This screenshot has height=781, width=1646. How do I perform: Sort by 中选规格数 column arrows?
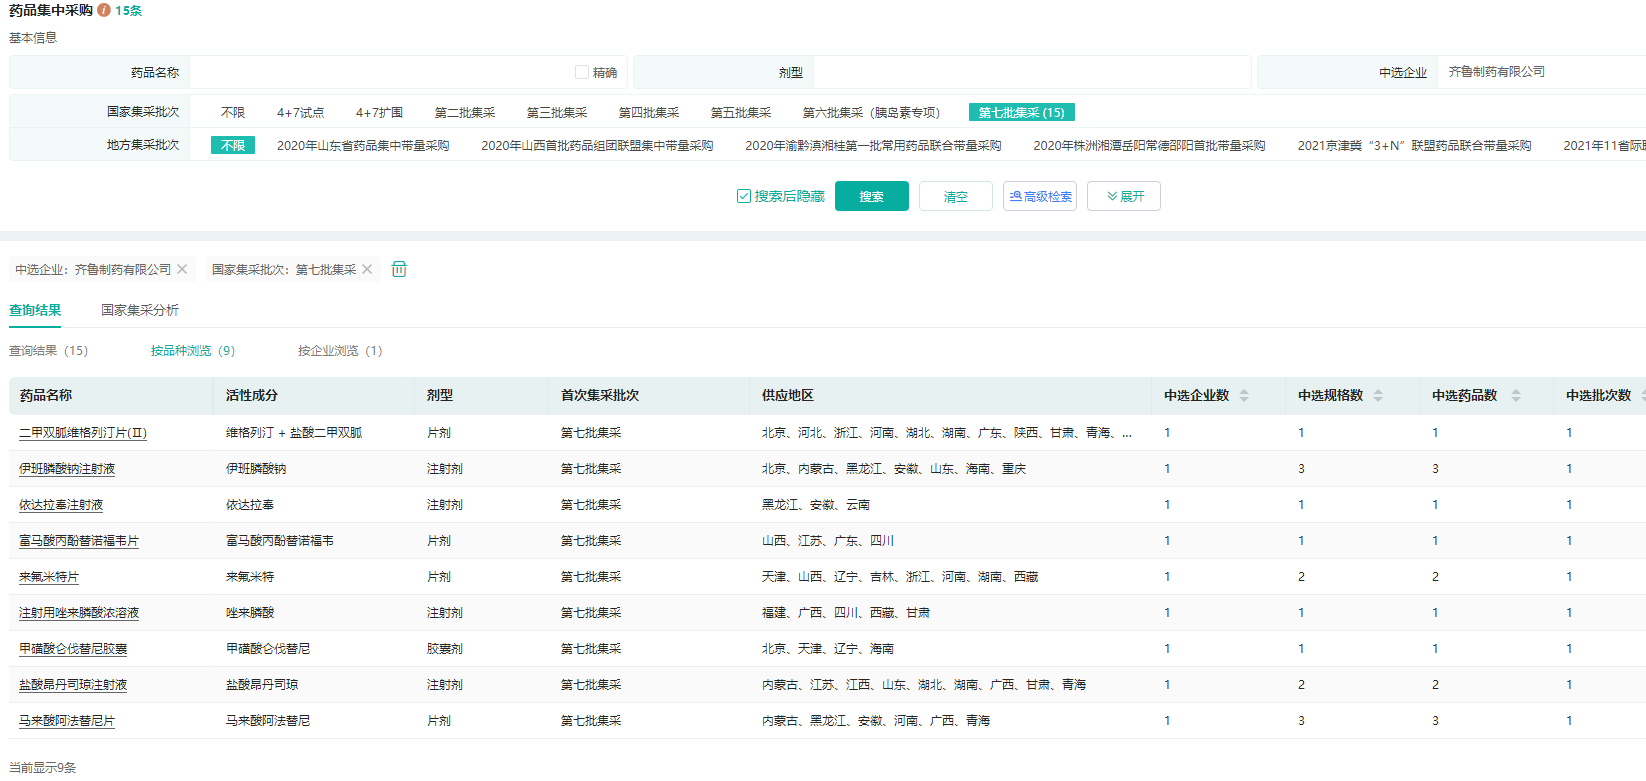(1378, 396)
